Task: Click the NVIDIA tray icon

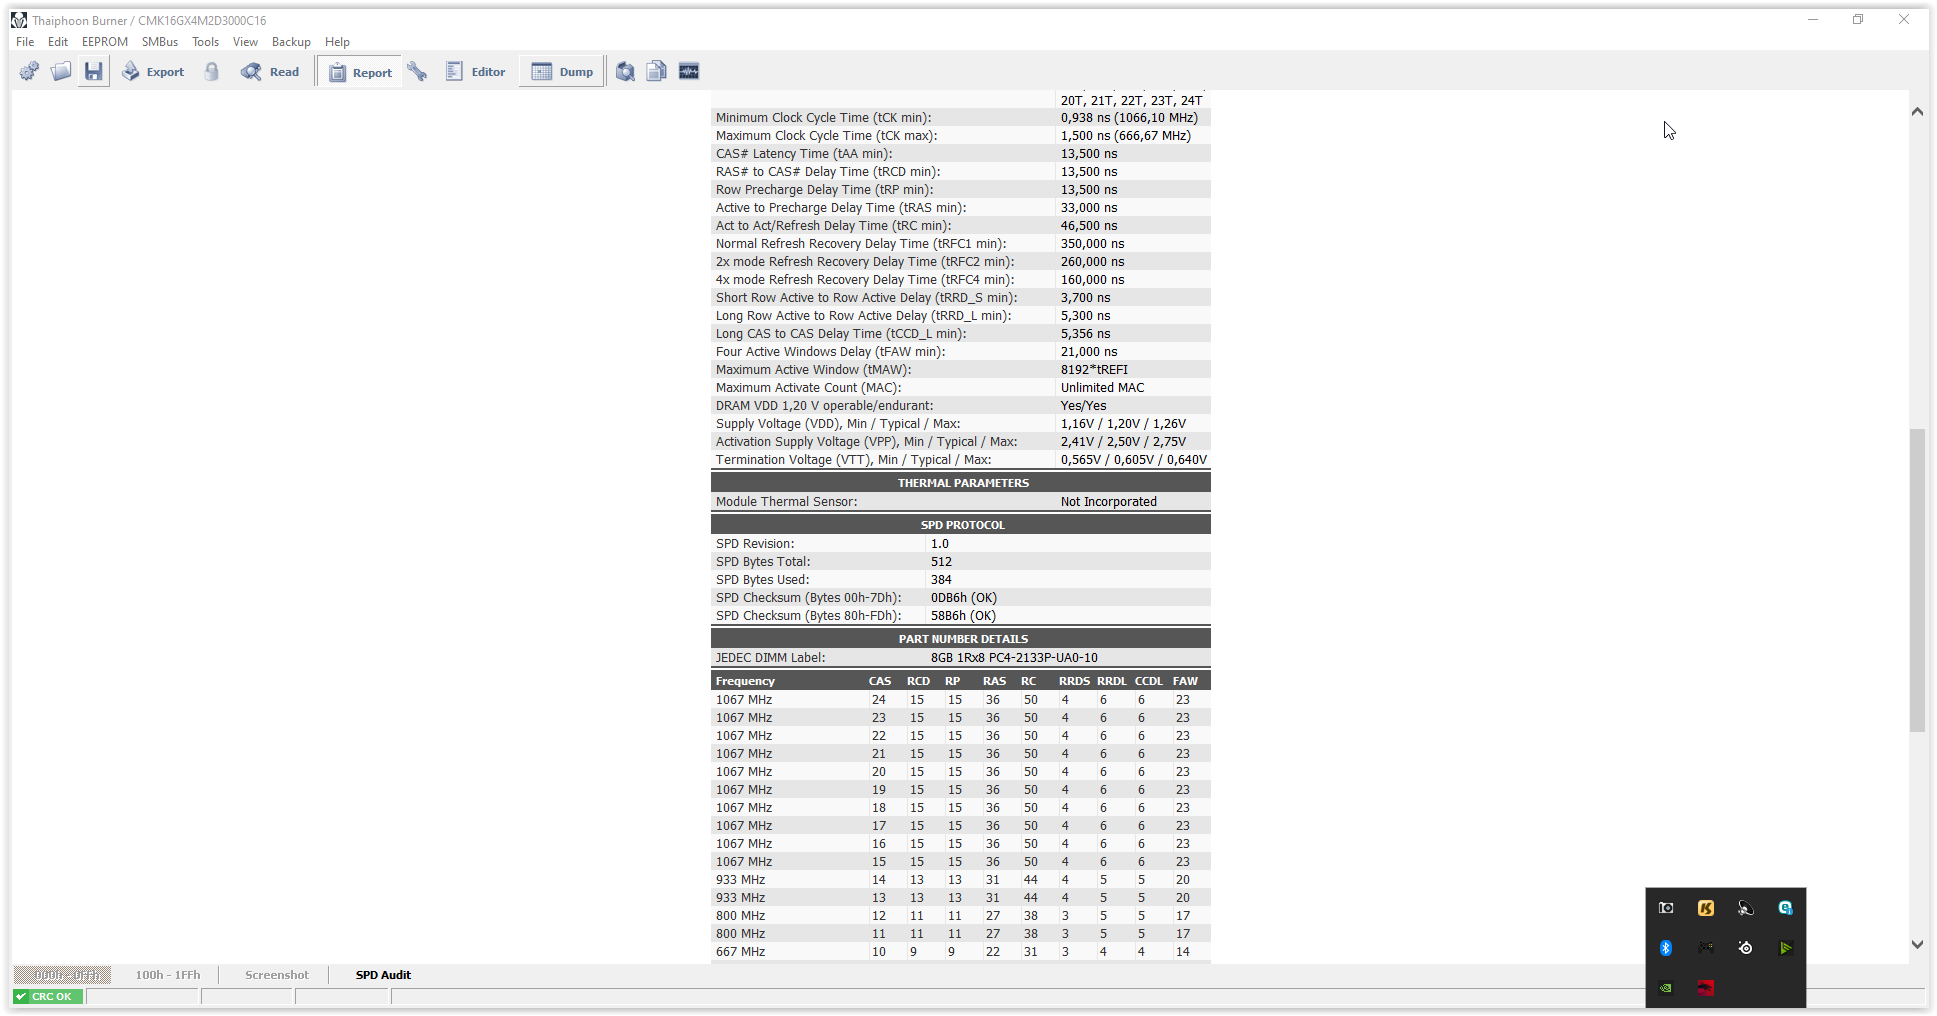Action: (x=1666, y=988)
